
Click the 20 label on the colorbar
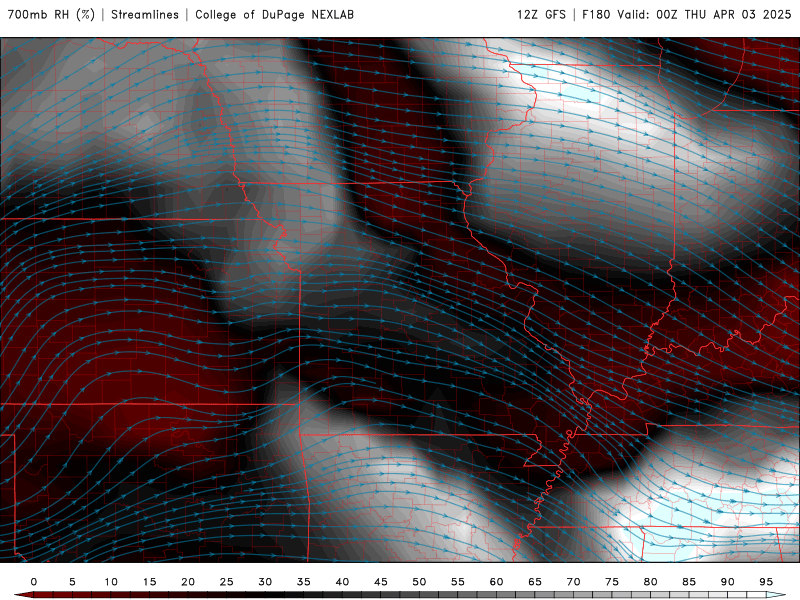188,582
